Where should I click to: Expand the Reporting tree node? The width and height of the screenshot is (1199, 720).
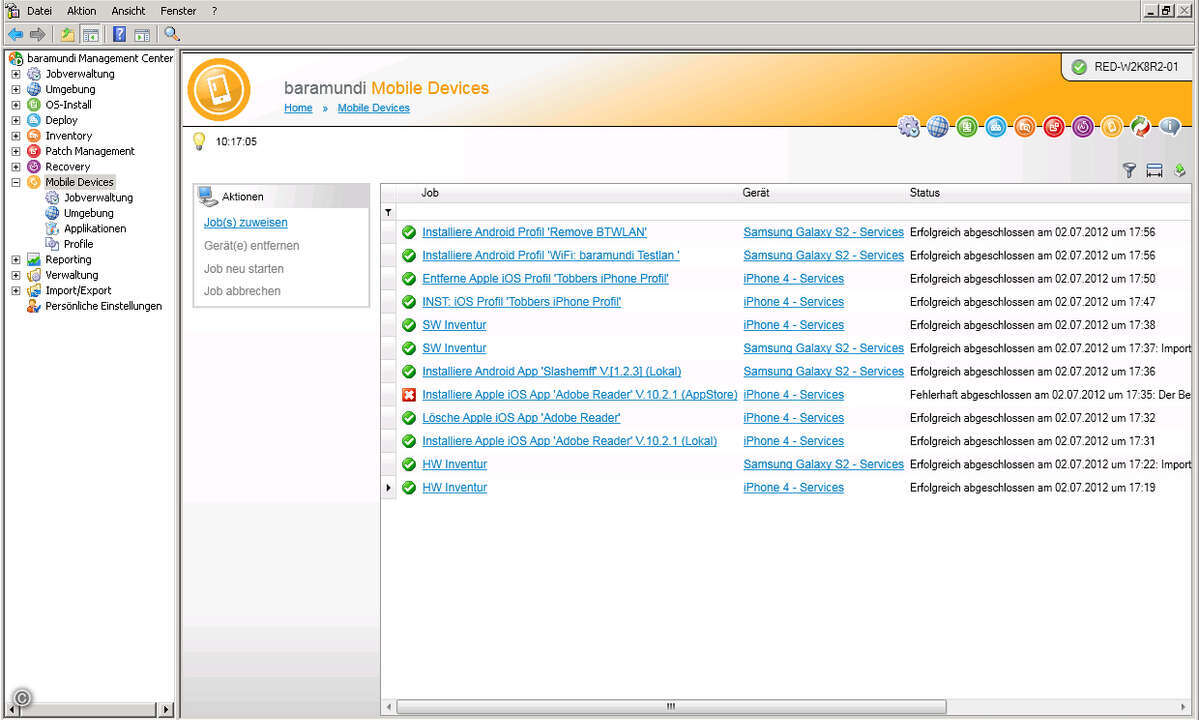tap(15, 260)
